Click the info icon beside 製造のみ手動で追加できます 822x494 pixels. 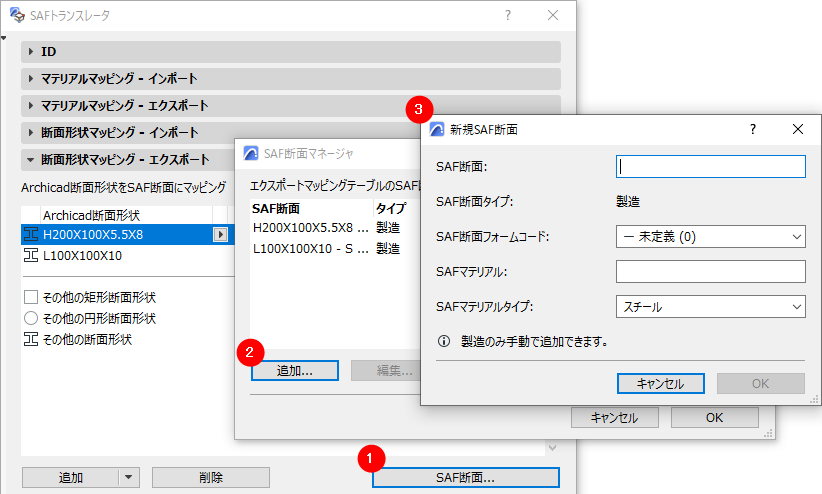coord(444,341)
